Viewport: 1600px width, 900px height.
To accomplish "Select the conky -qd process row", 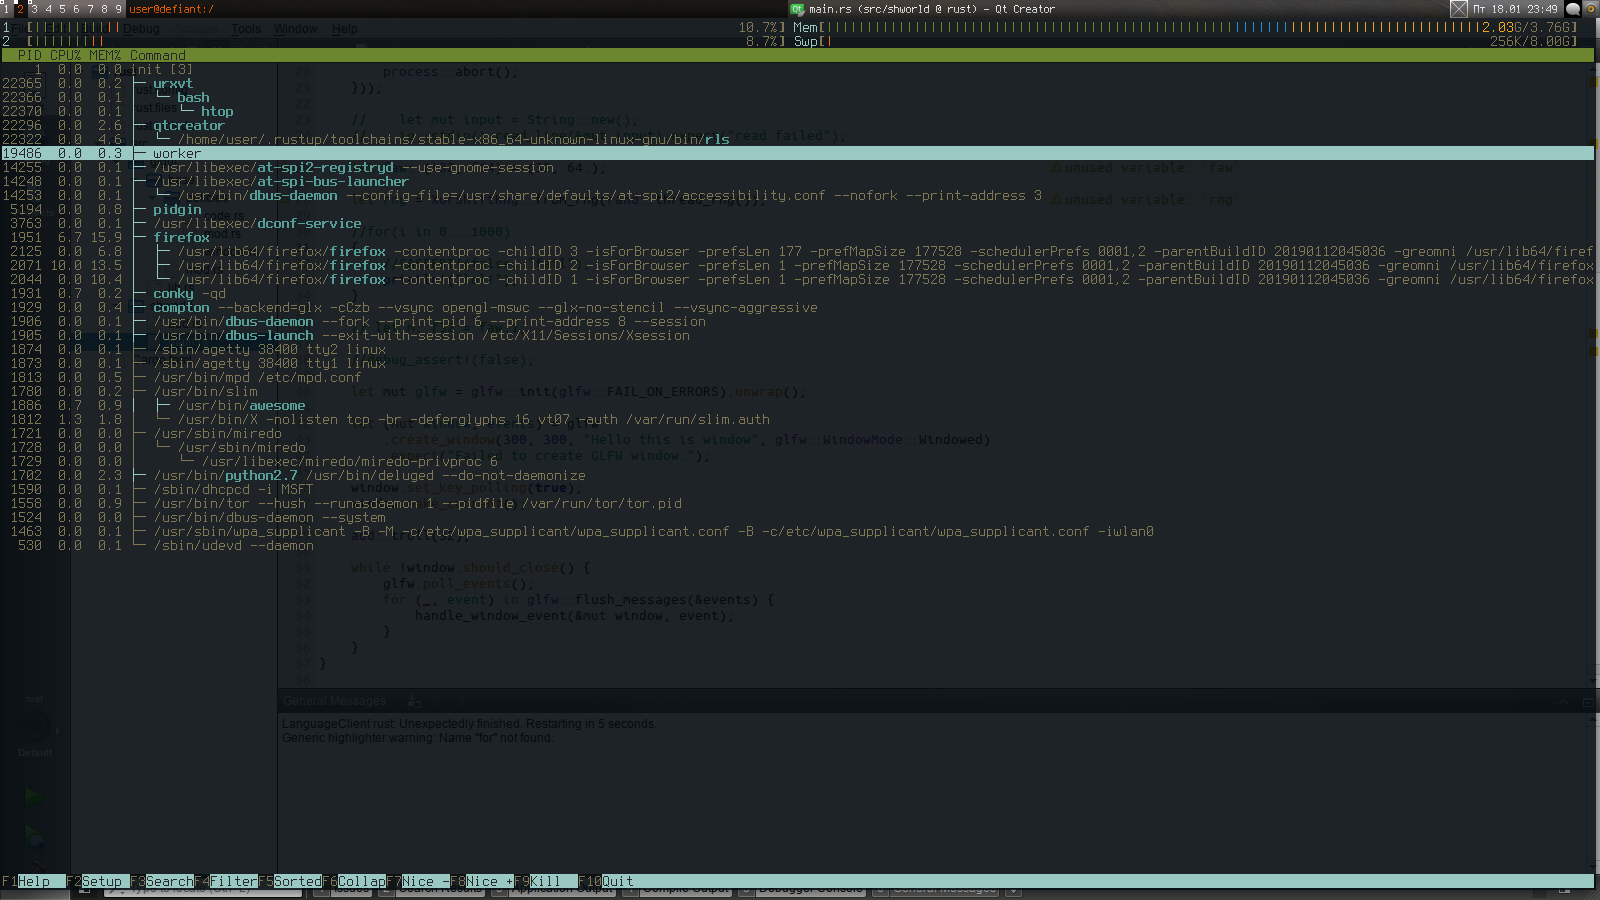I will point(797,293).
